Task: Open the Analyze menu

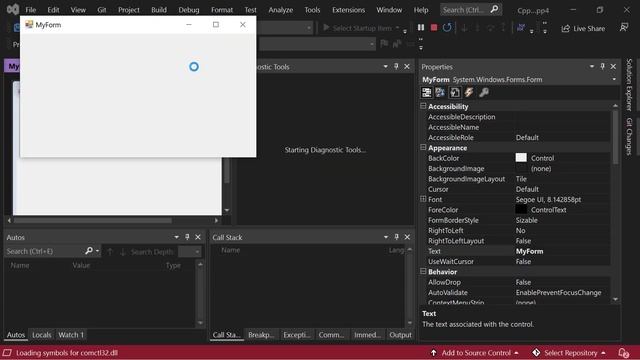Action: (x=280, y=10)
